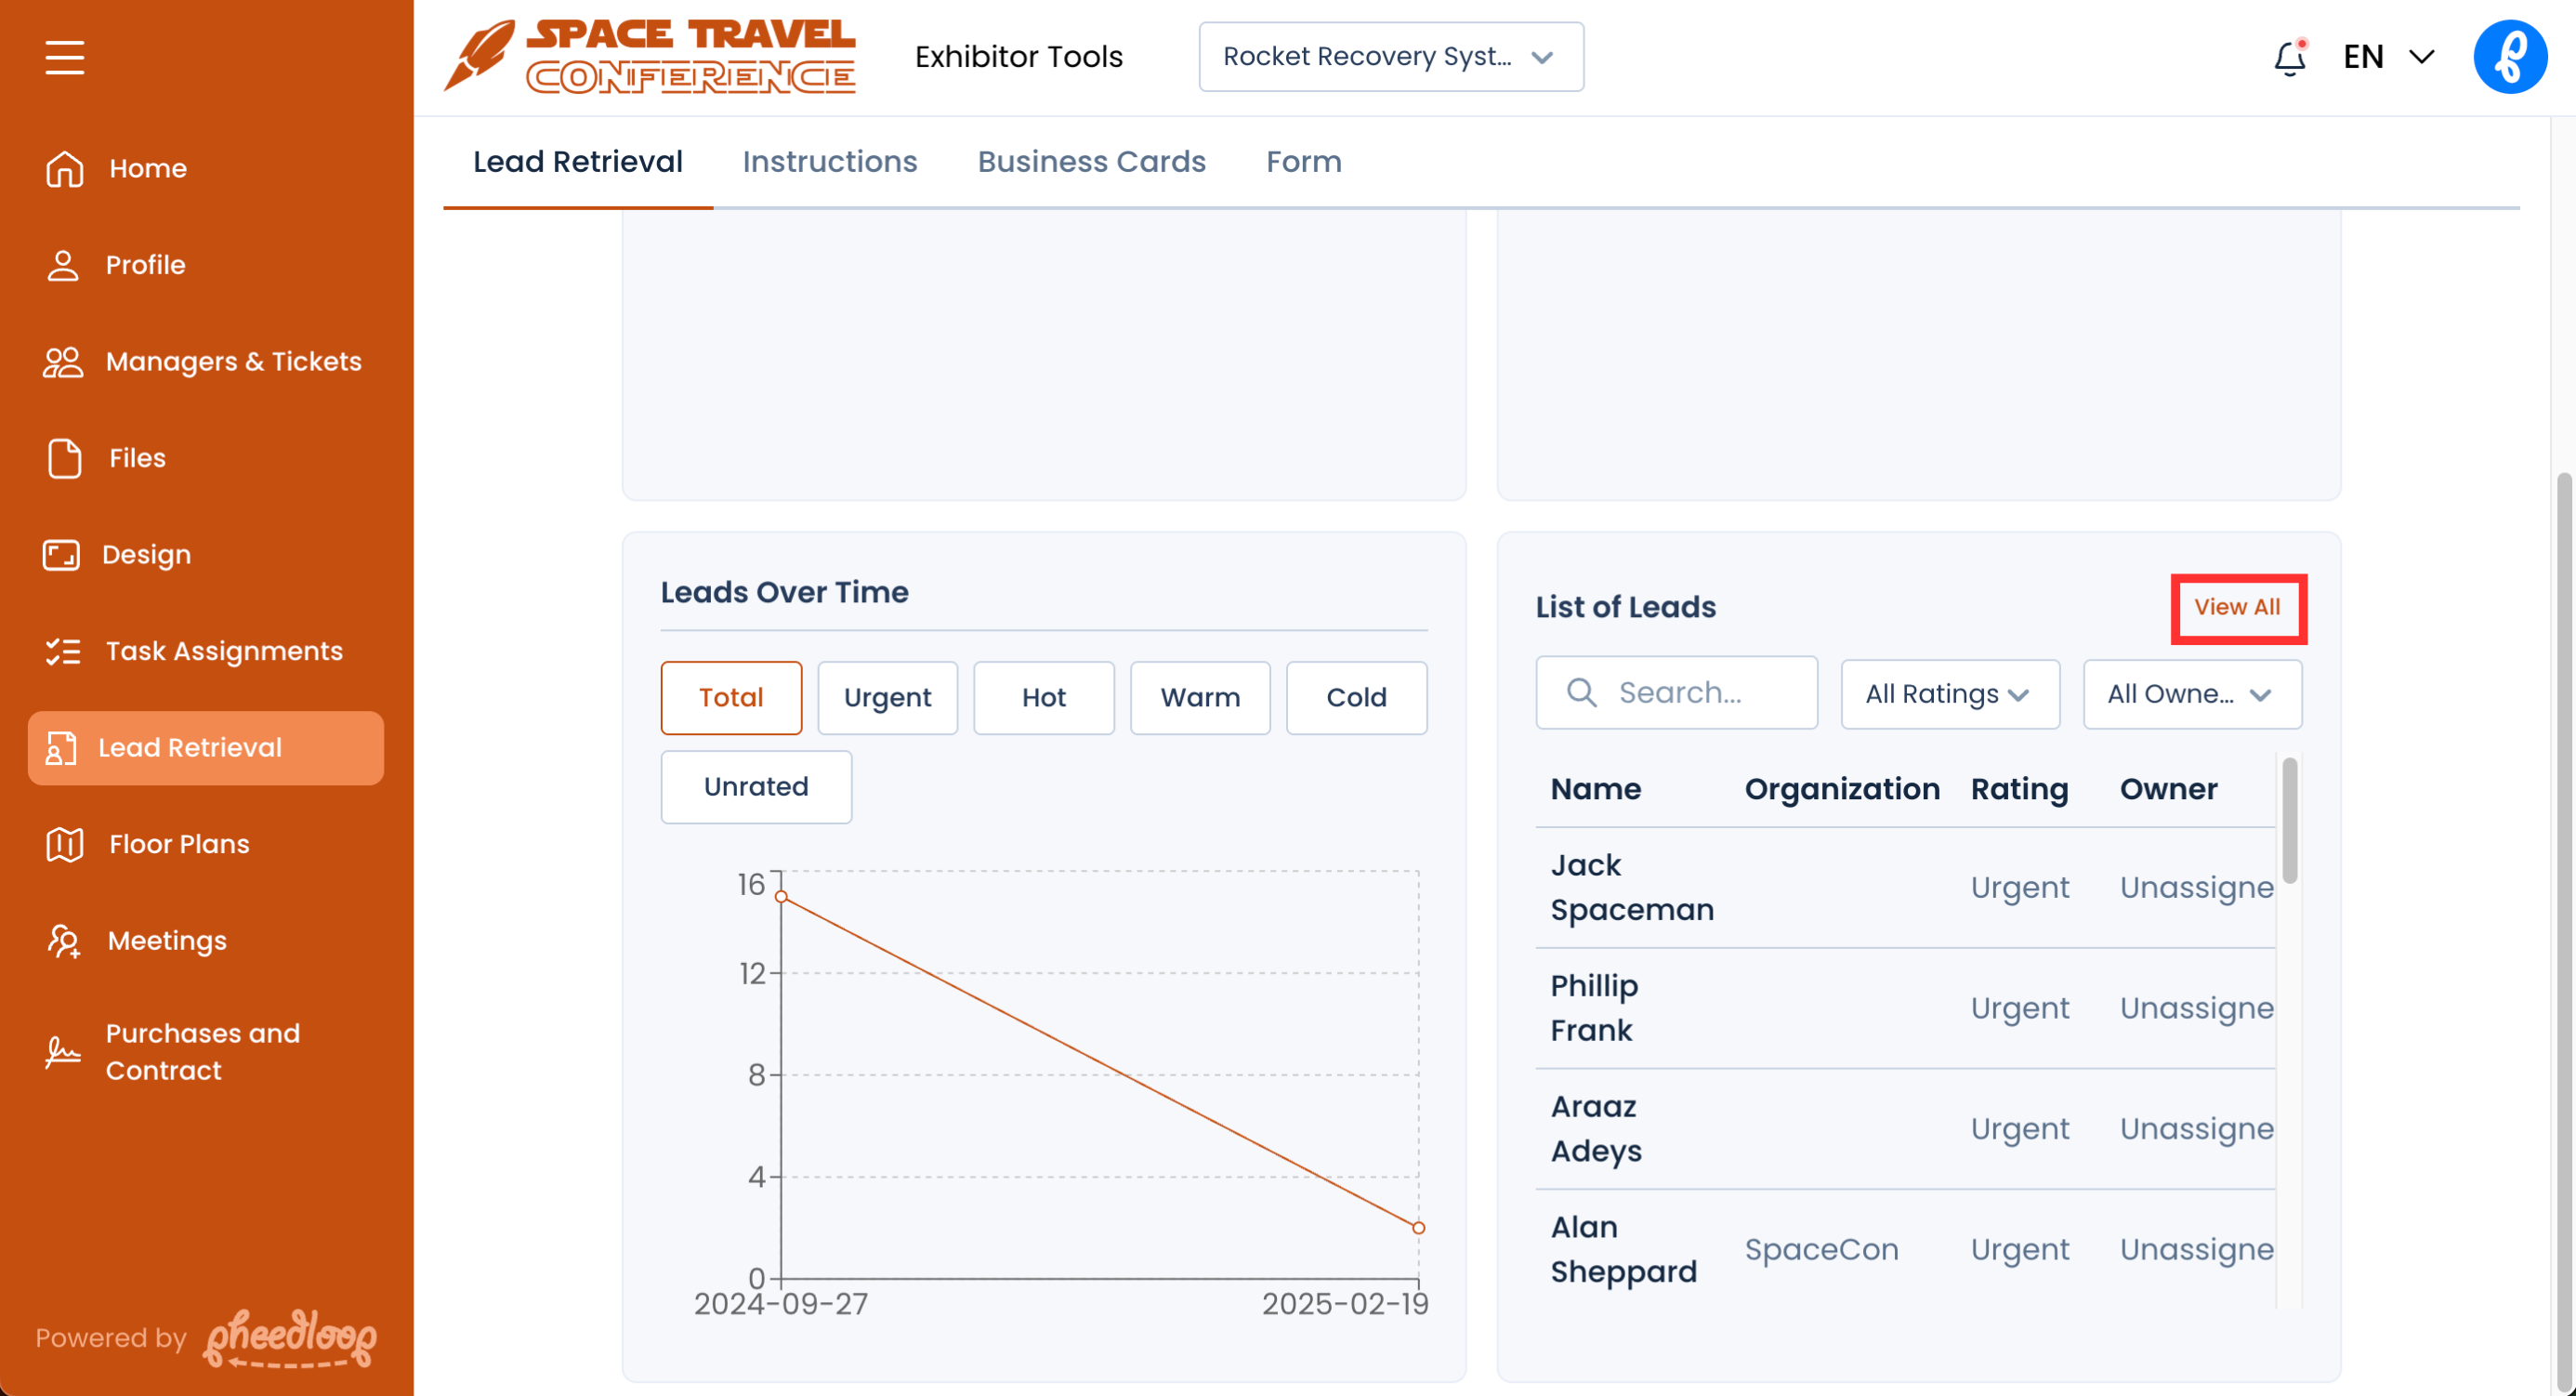The height and width of the screenshot is (1396, 2576).
Task: Click the Home sidebar icon
Action: (x=65, y=168)
